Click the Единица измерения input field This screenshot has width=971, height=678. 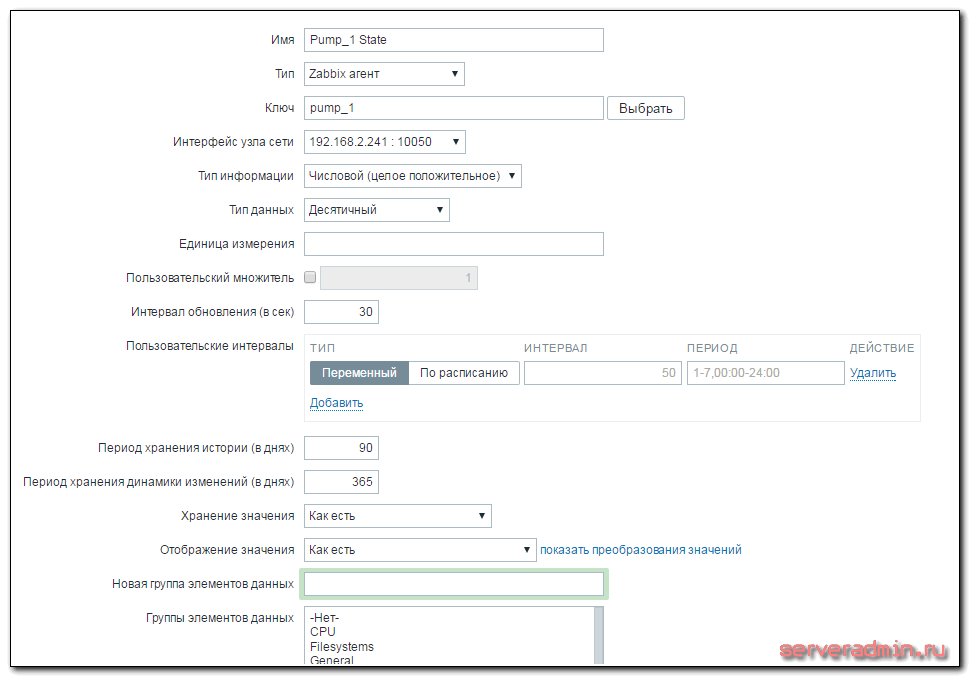click(x=453, y=244)
